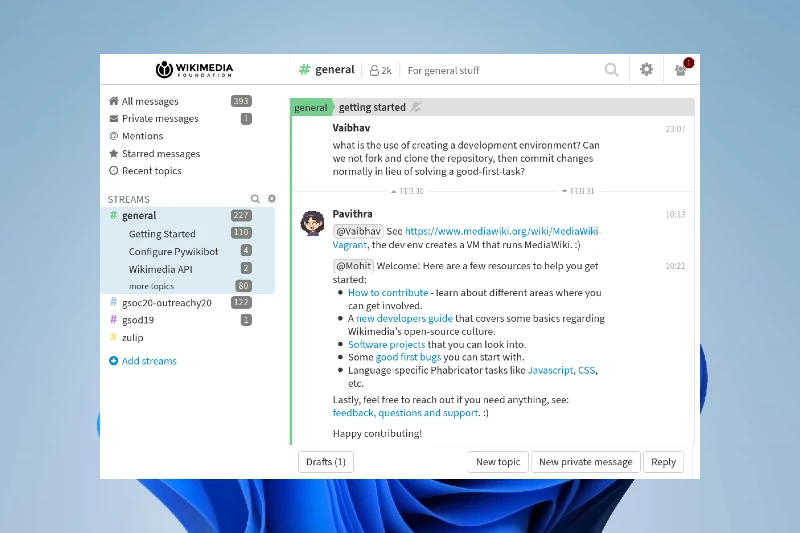Image resolution: width=800 pixels, height=533 pixels.
Task: Click the general stream title in header
Action: pyautogui.click(x=335, y=69)
